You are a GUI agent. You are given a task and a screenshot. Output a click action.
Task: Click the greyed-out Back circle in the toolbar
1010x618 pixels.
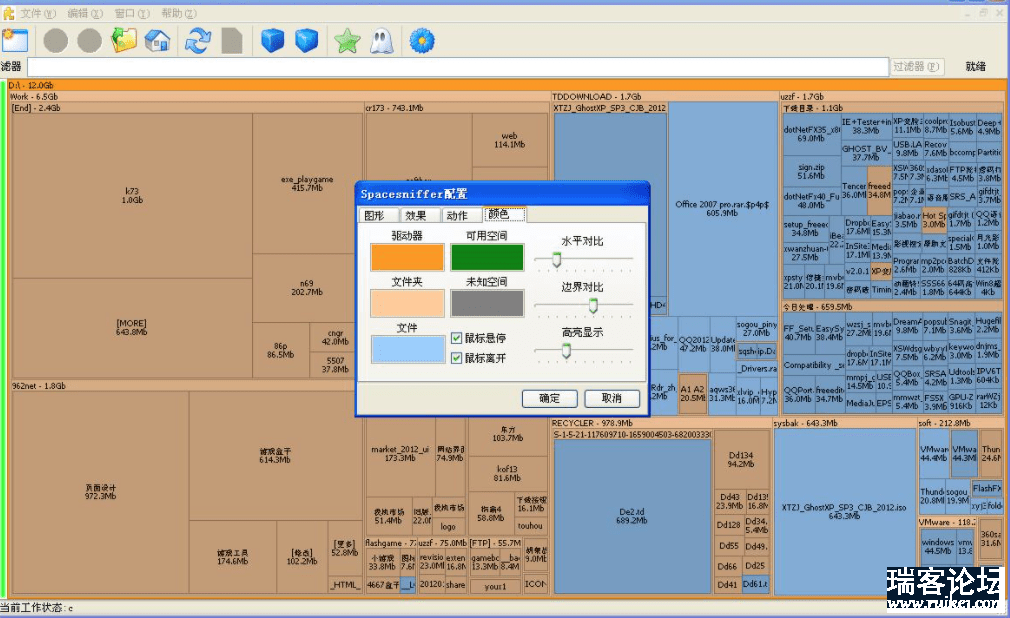coord(56,41)
